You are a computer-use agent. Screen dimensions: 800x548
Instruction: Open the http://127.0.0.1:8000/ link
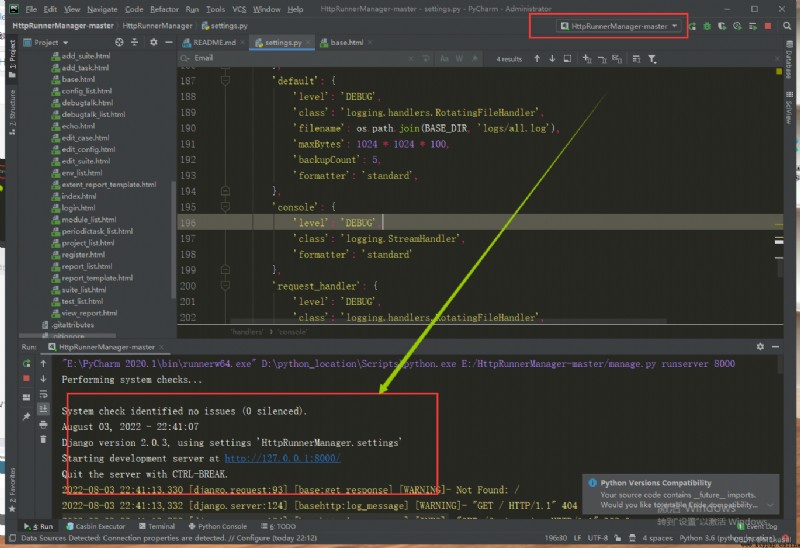(282, 458)
